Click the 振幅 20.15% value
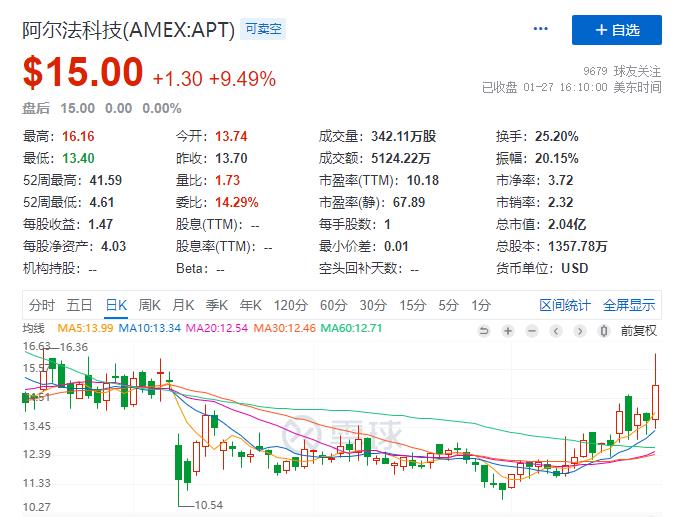 [x=556, y=158]
